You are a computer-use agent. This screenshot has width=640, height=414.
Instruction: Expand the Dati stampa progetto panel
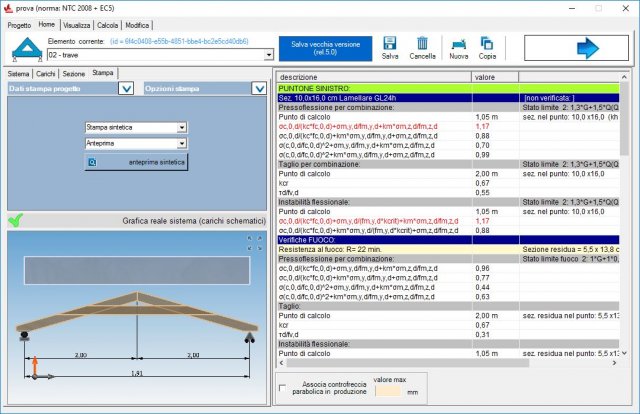point(125,89)
